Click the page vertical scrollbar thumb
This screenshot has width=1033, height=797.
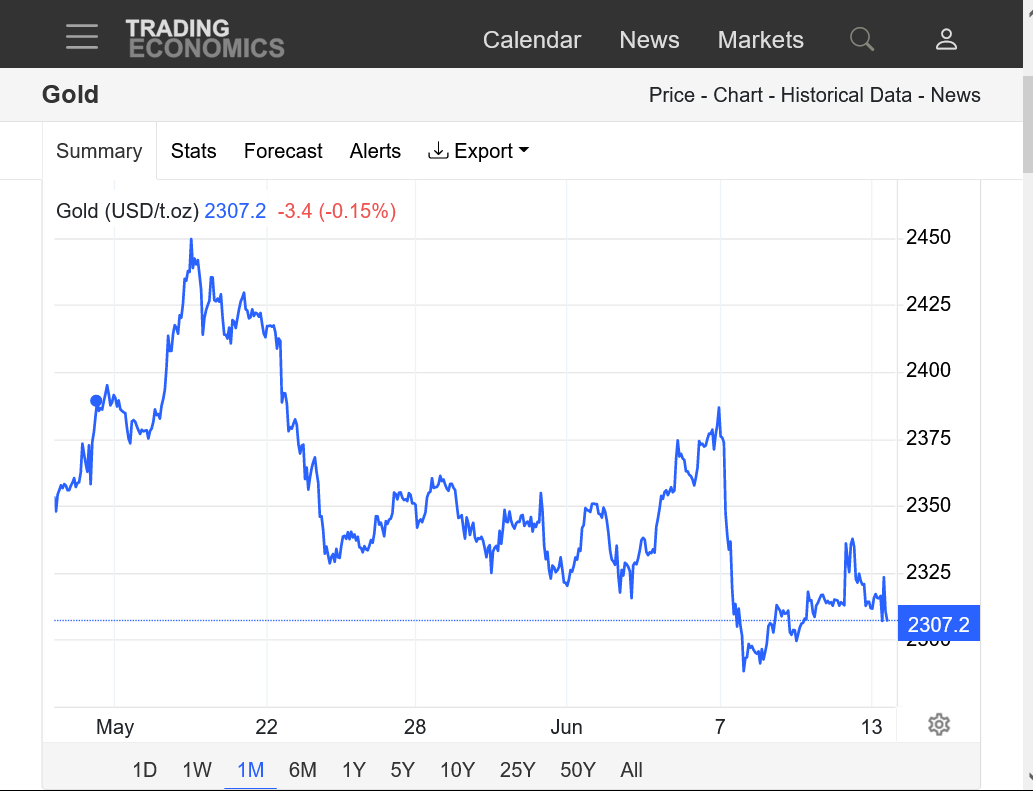1027,120
